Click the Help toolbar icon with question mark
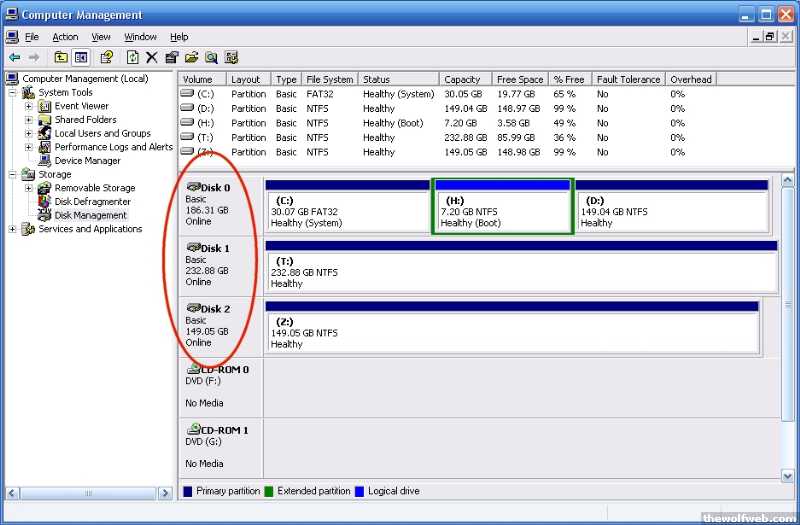 pos(106,57)
